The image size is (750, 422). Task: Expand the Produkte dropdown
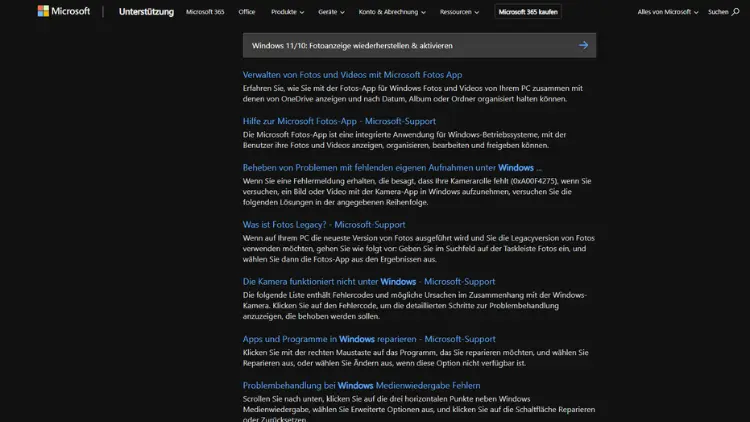287,12
